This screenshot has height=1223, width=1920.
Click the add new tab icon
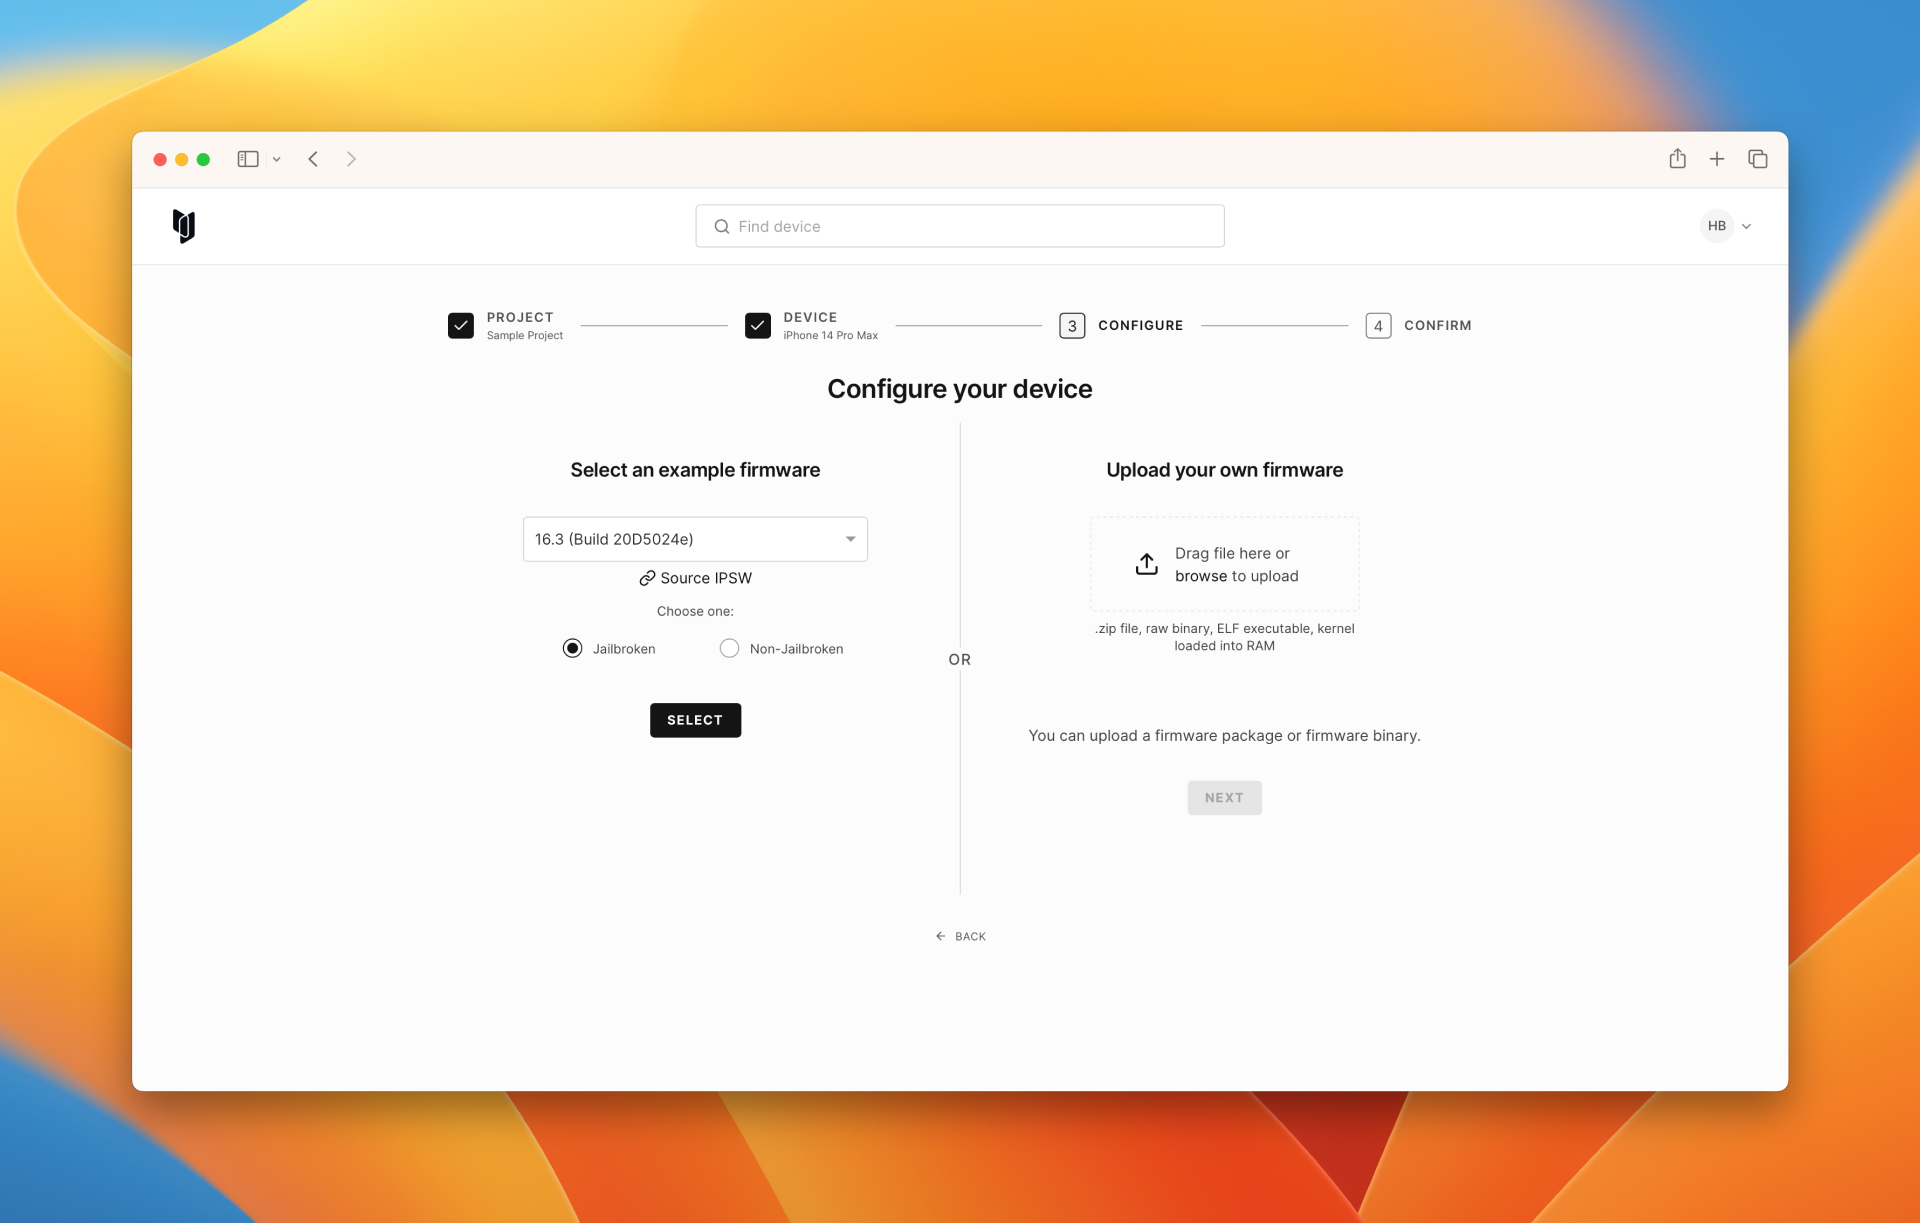click(1717, 158)
